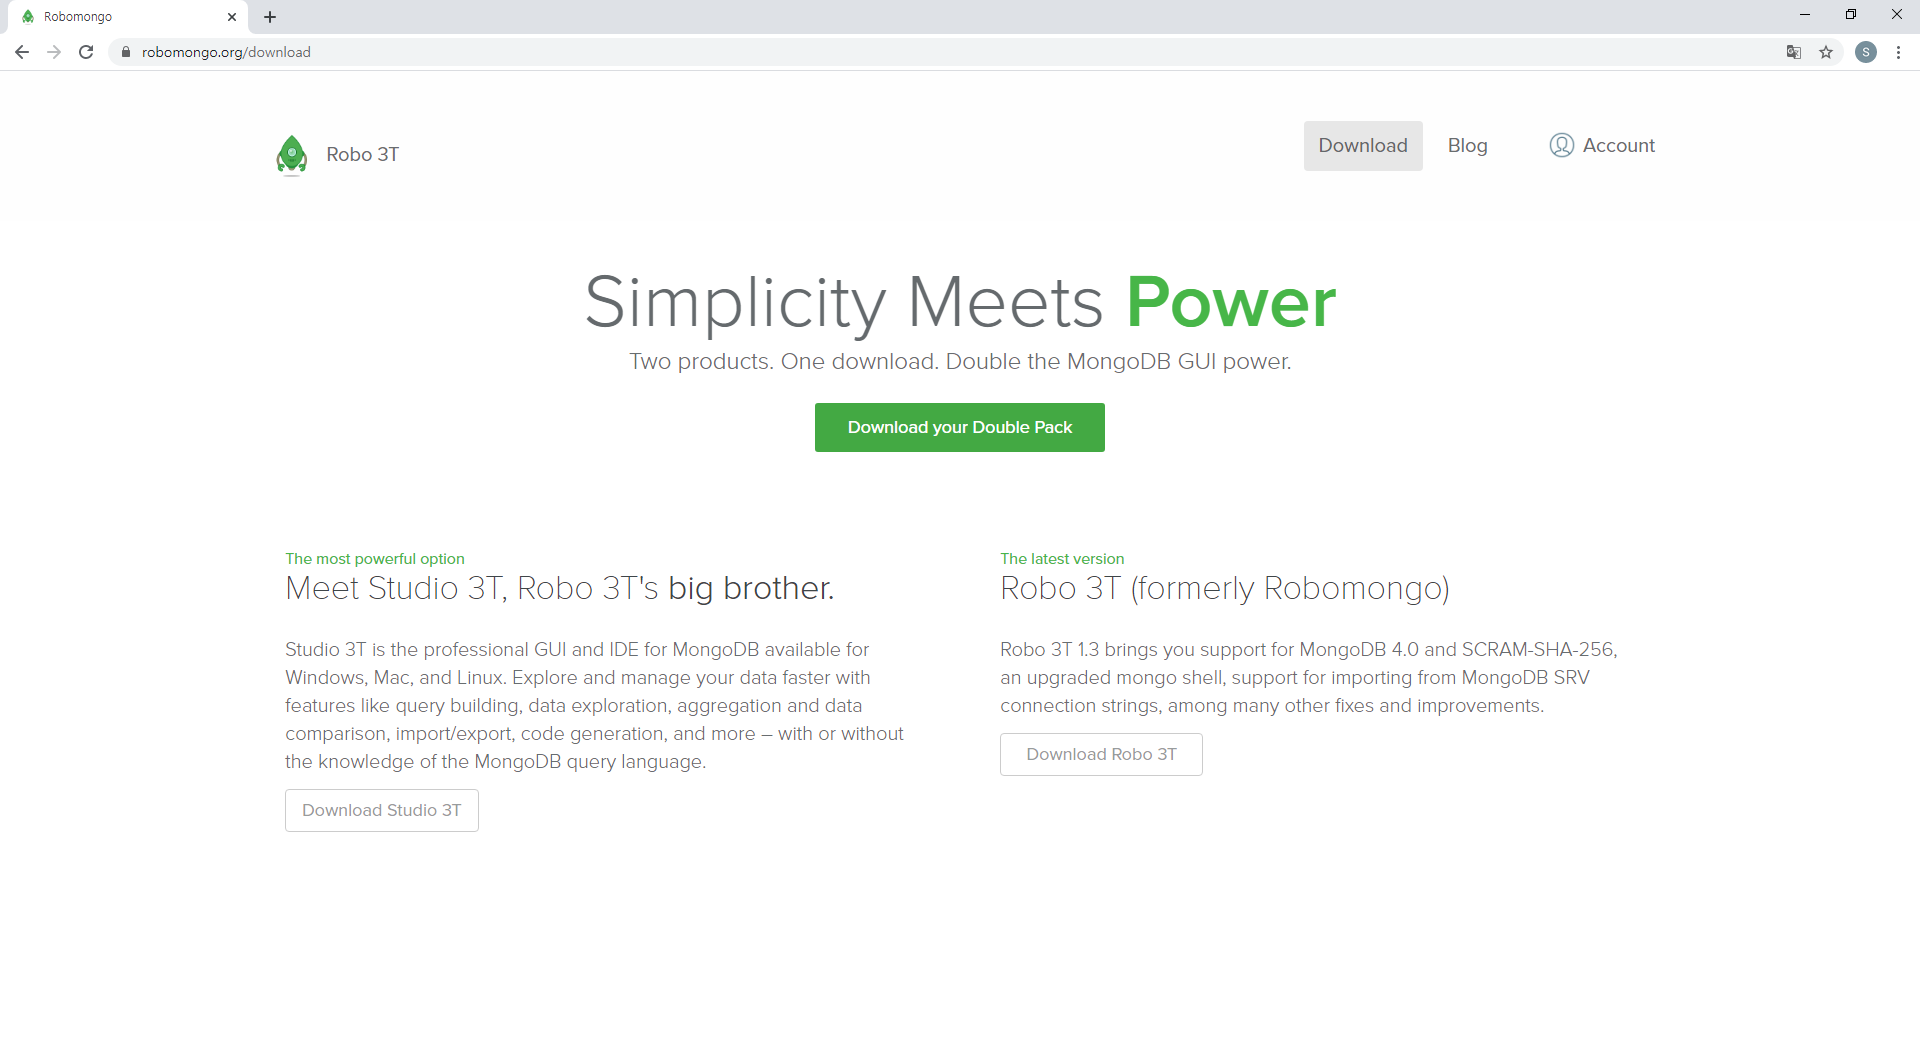Bookmark this page with the star icon
The height and width of the screenshot is (1040, 1920).
click(x=1826, y=52)
